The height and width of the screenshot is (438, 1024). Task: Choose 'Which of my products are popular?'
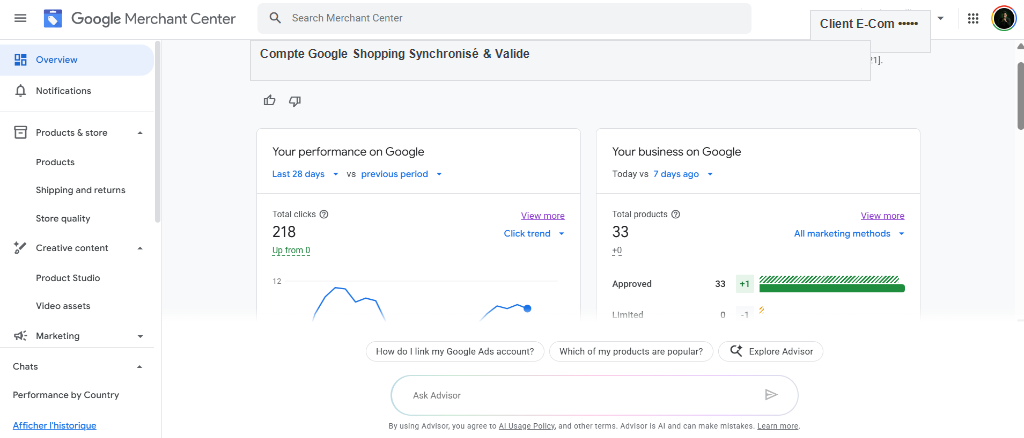631,351
